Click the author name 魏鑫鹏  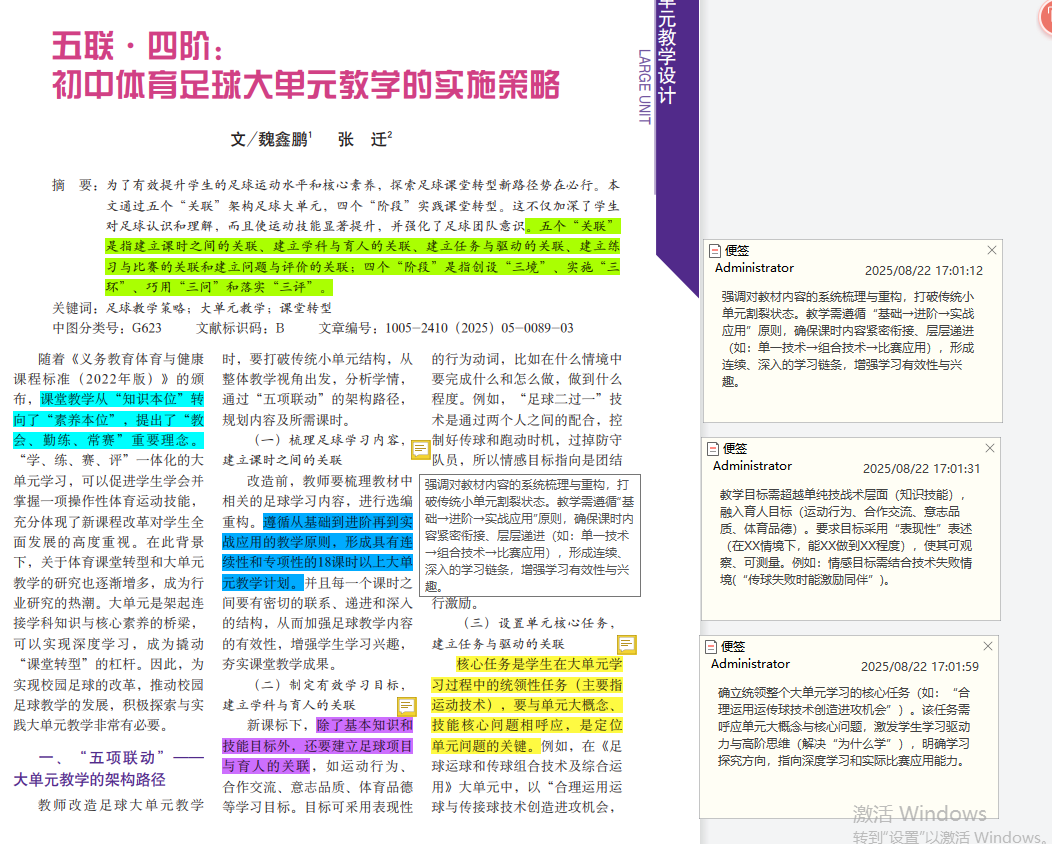[282, 139]
